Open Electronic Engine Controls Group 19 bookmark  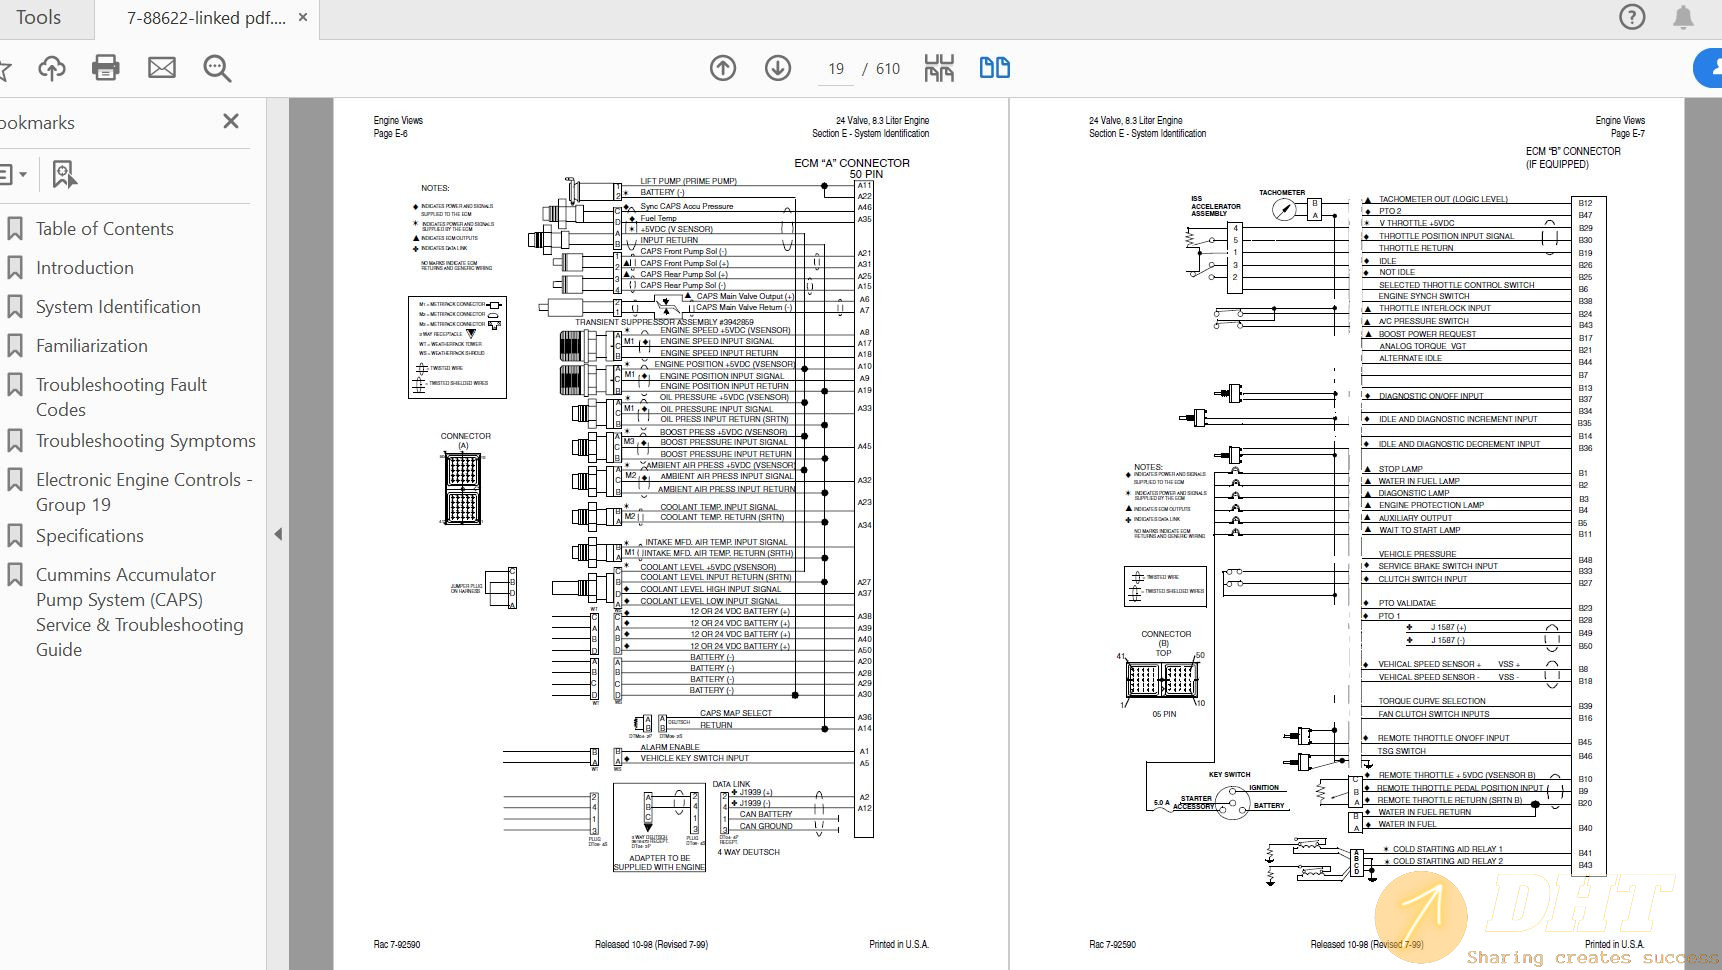click(144, 492)
